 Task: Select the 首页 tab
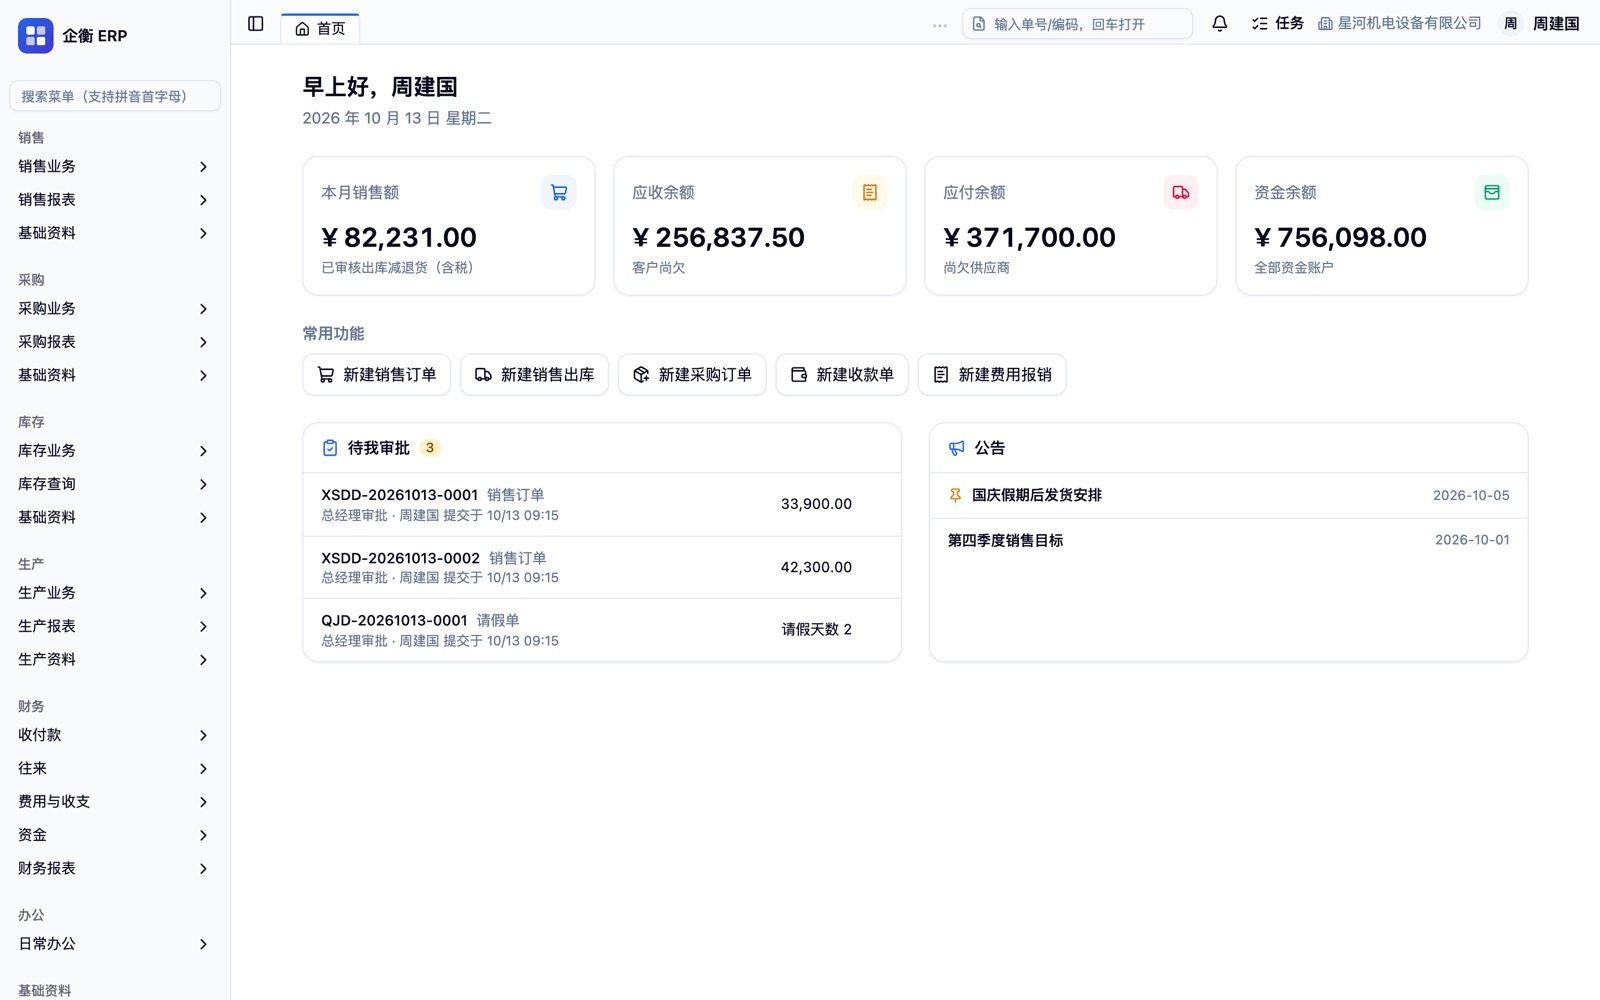pos(320,28)
